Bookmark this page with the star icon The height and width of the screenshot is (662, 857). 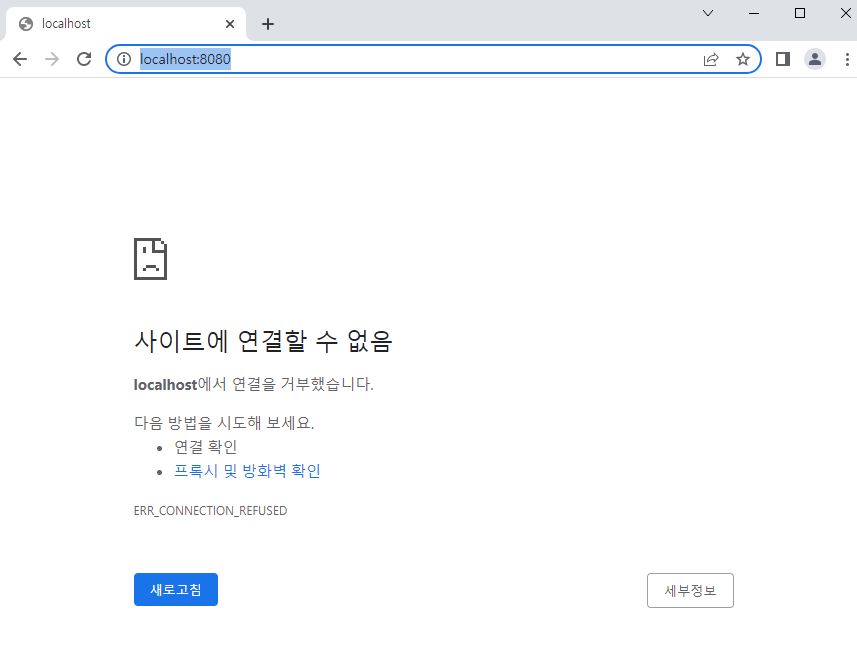click(742, 59)
